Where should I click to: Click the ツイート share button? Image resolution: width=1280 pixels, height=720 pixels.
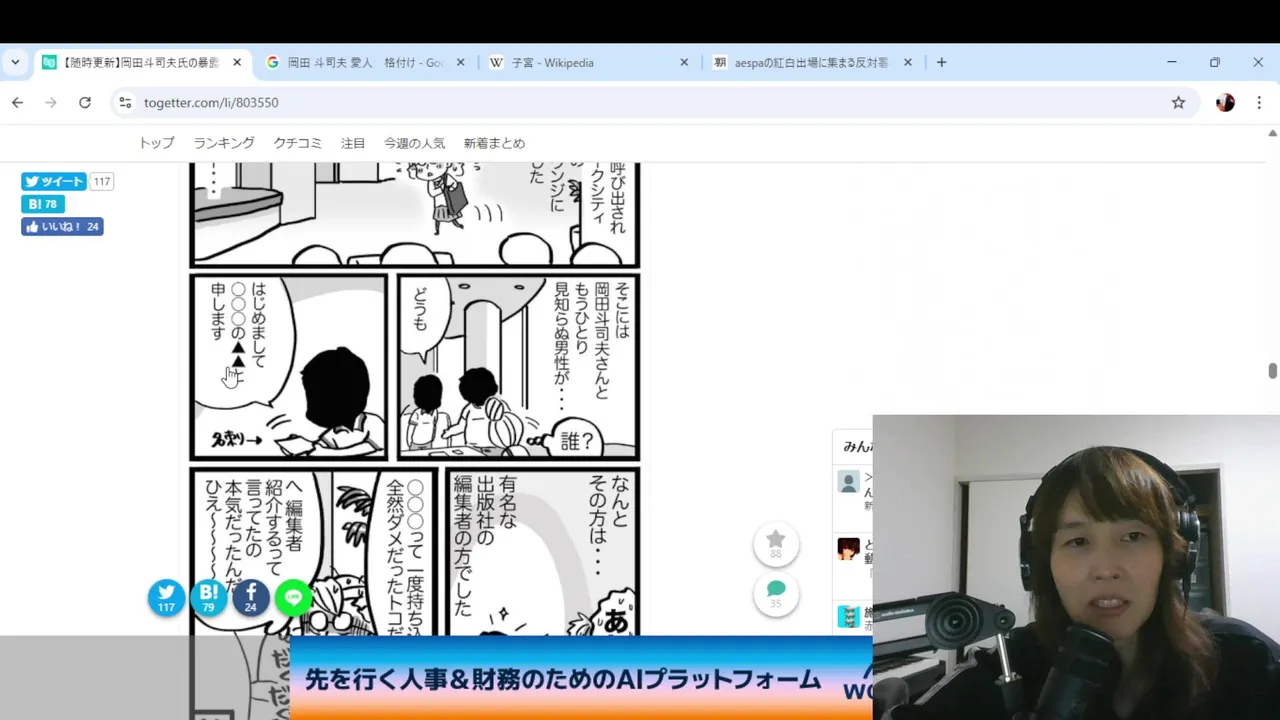54,181
